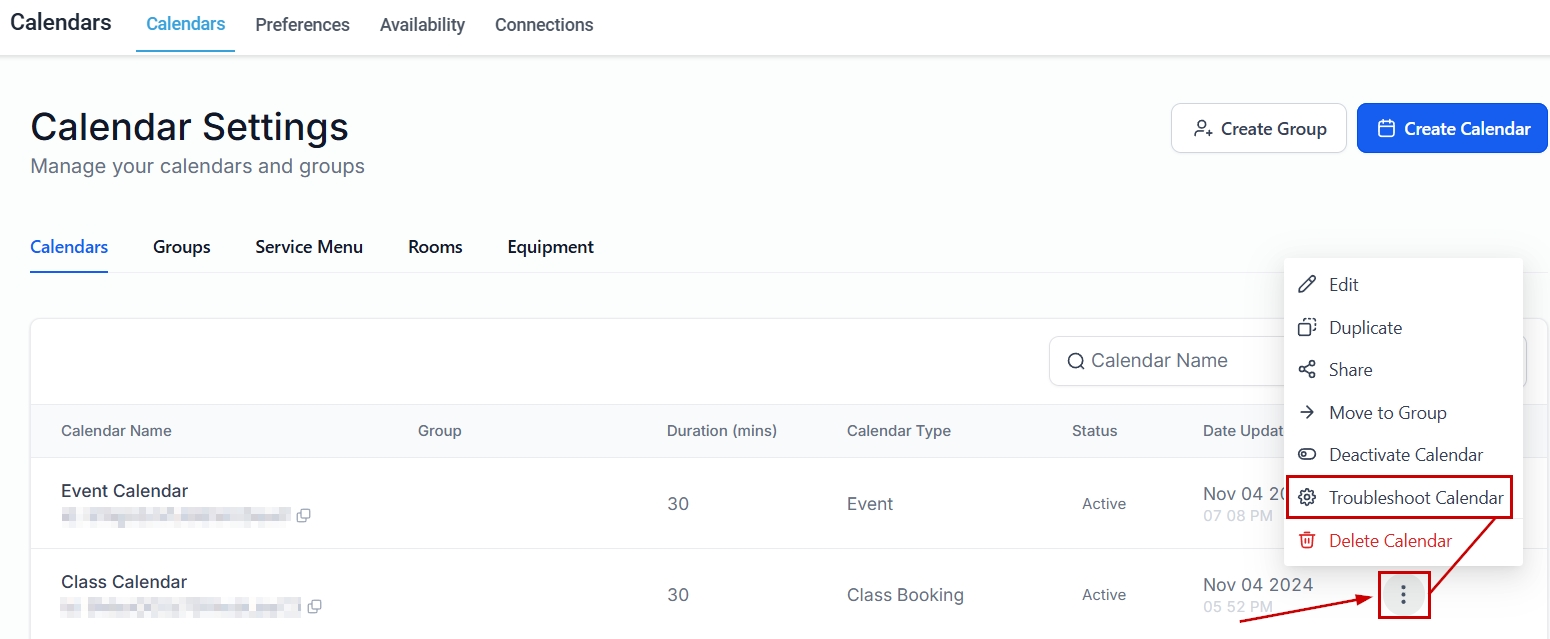
Task: Click the copy icon under Class Calendar
Action: [314, 606]
